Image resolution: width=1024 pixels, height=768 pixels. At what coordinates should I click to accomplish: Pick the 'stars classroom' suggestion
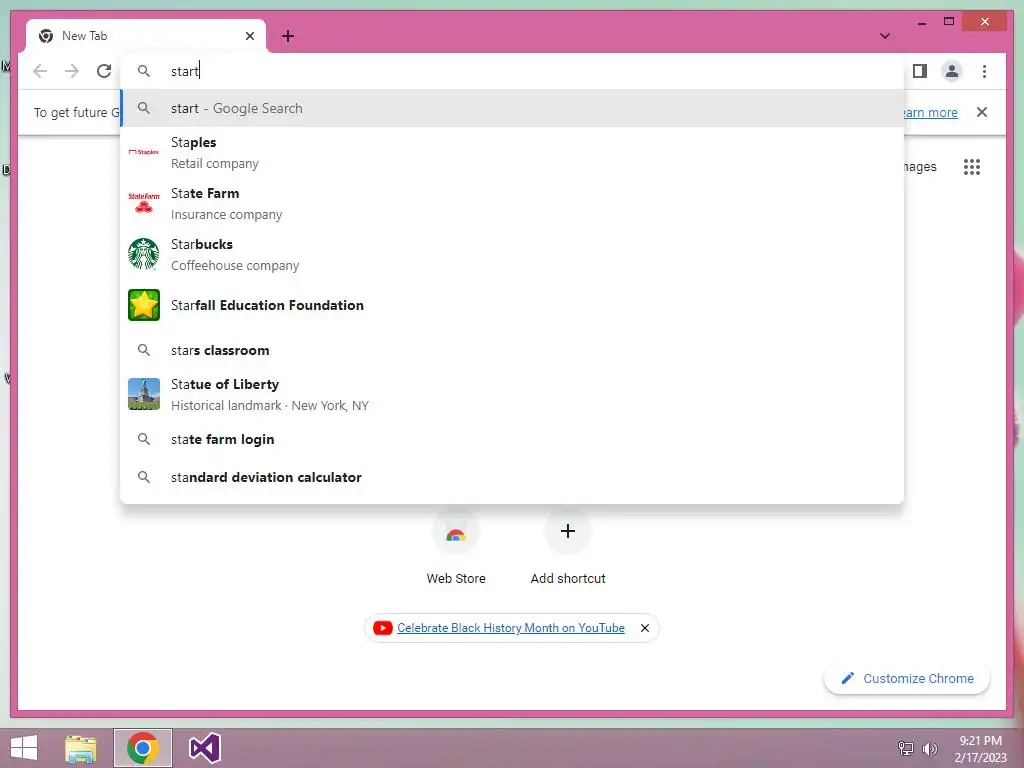point(512,350)
